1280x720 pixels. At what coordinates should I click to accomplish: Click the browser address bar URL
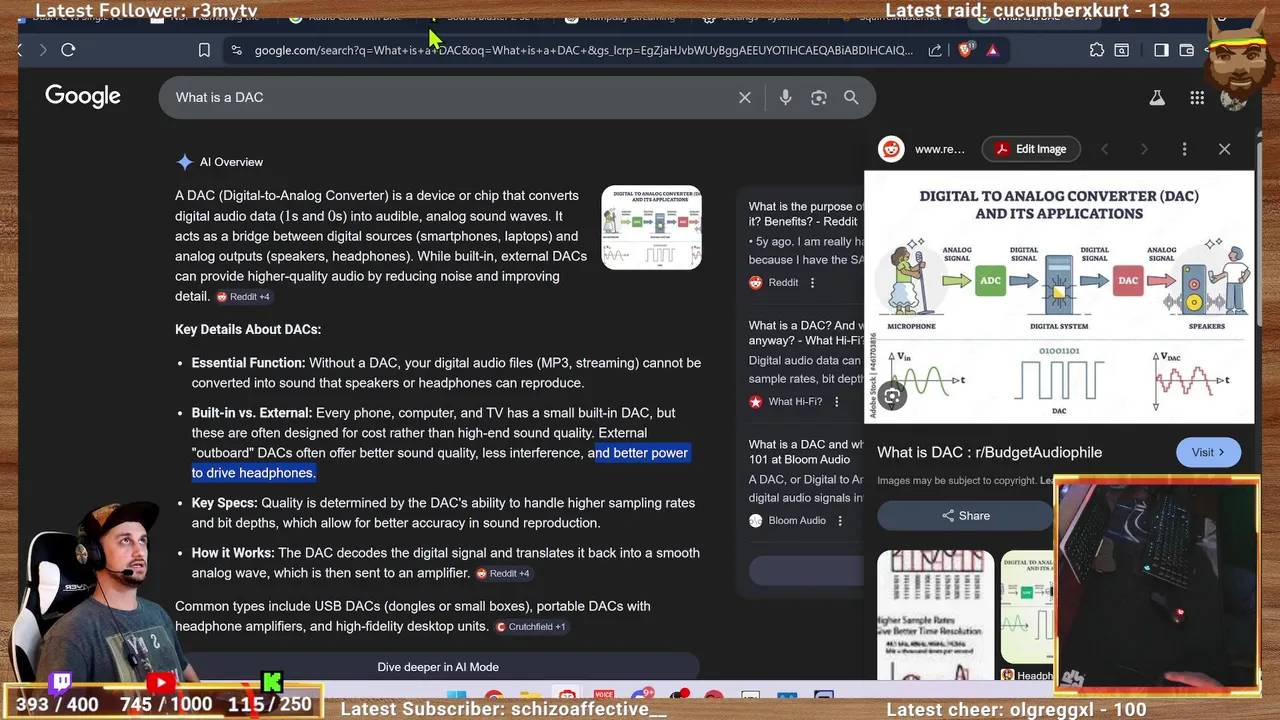(583, 50)
